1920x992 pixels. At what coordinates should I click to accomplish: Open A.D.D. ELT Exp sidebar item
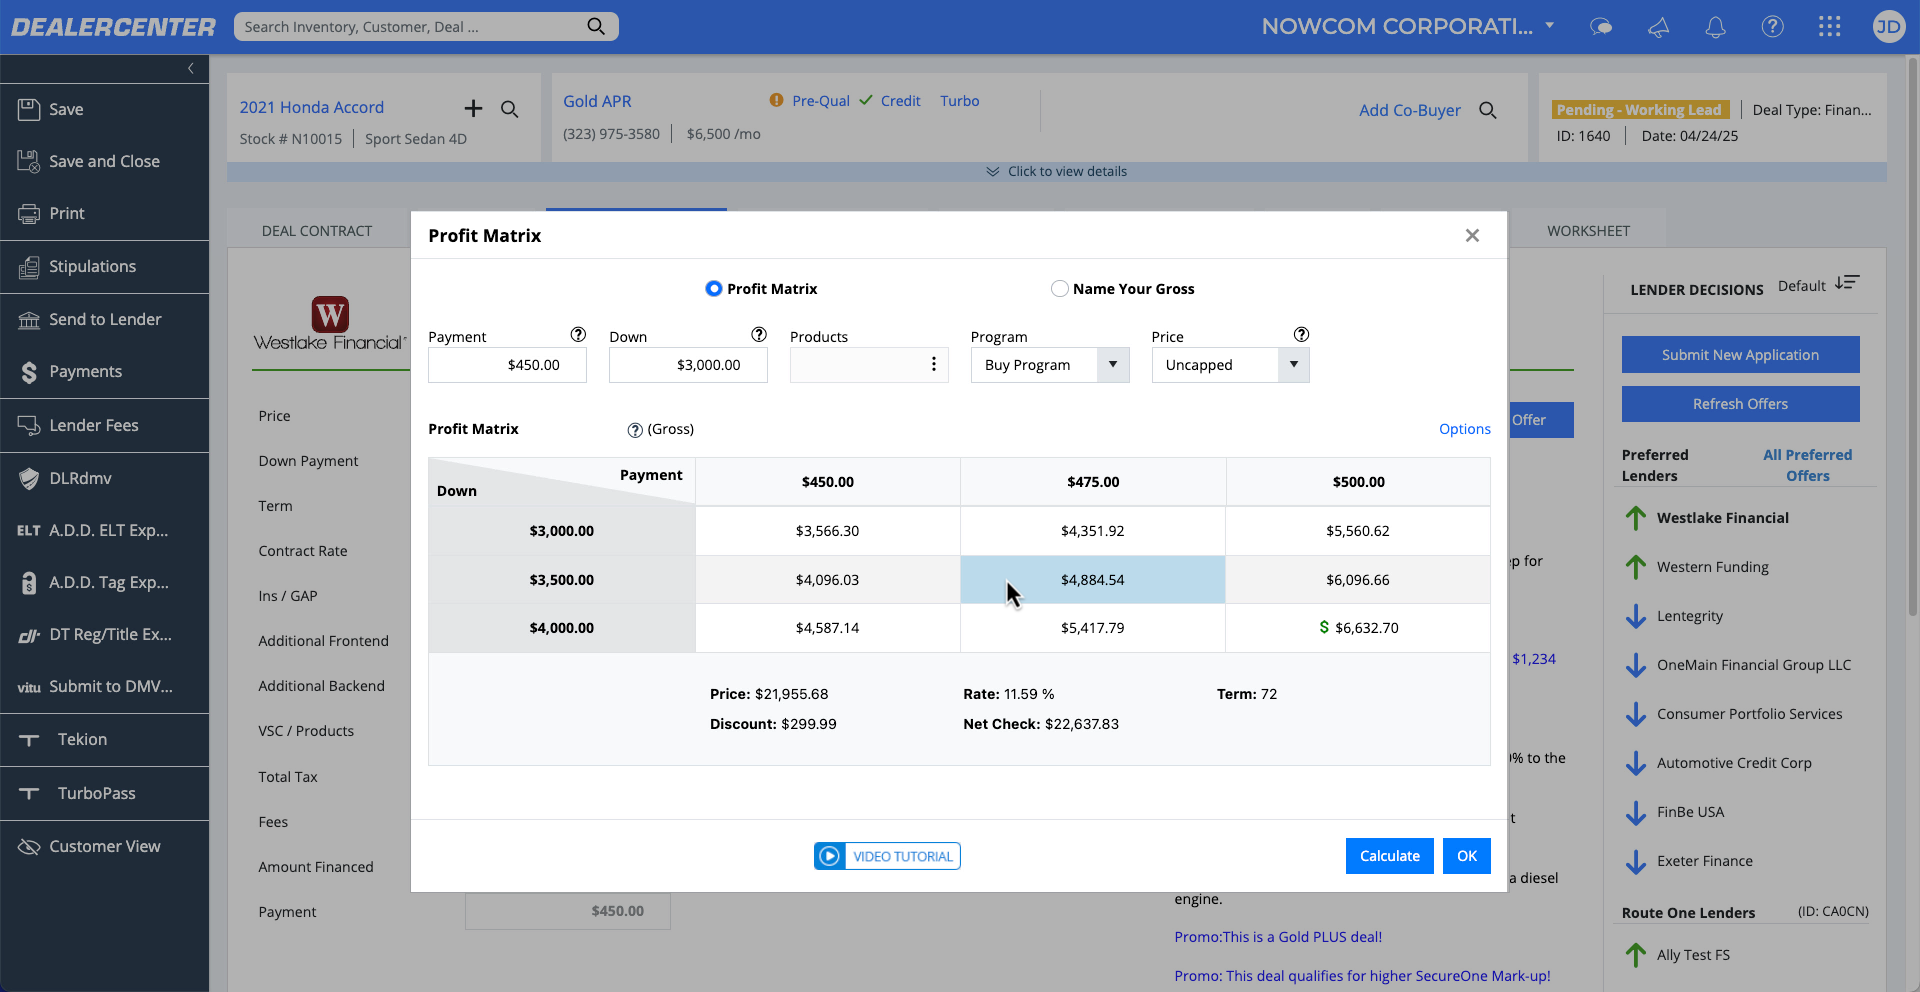tap(104, 530)
